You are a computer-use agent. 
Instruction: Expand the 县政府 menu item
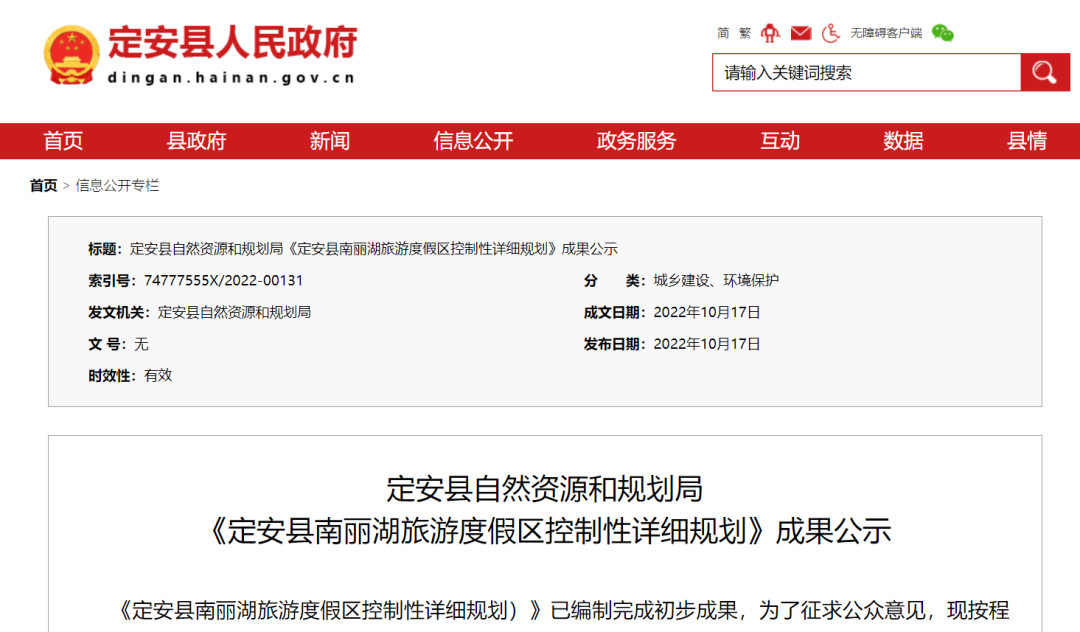pos(198,141)
